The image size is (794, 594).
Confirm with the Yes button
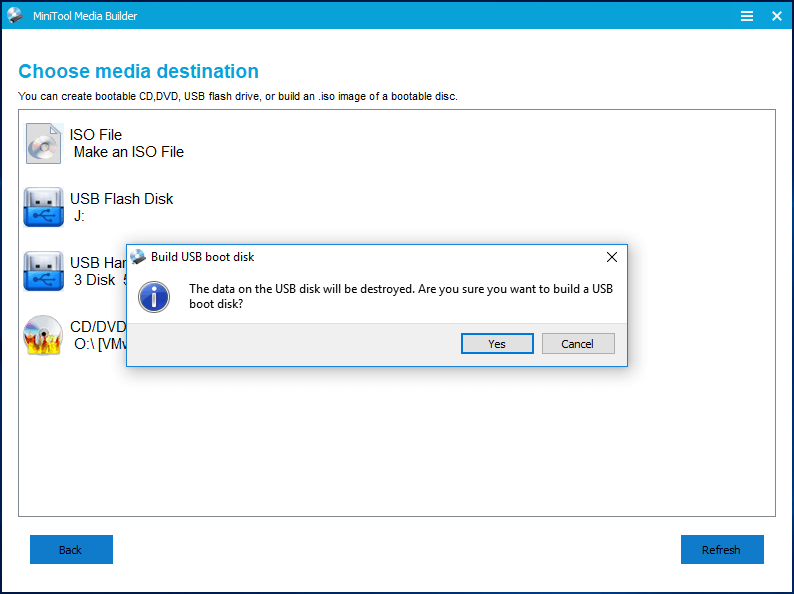[497, 344]
